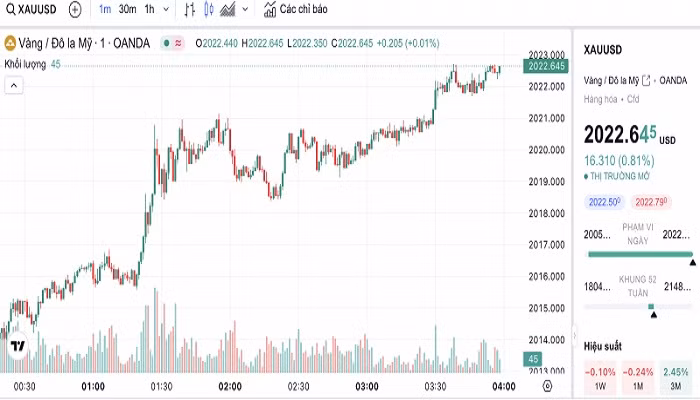Image resolution: width=700 pixels, height=400 pixels.
Task: Select the candlestick chart style icon
Action: pos(208,9)
